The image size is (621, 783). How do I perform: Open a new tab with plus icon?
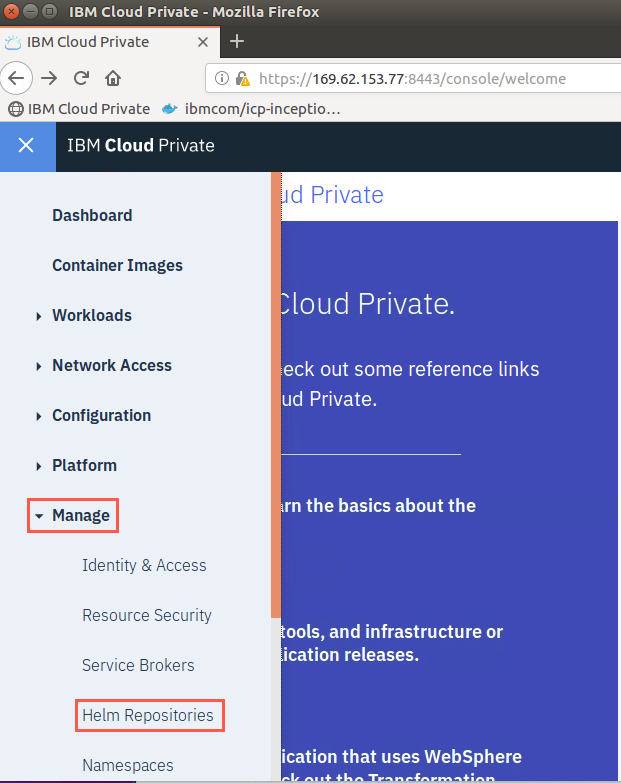(x=237, y=41)
